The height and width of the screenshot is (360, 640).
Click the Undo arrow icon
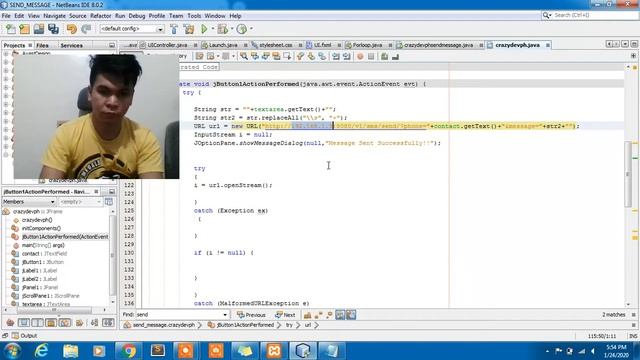click(x=72, y=29)
